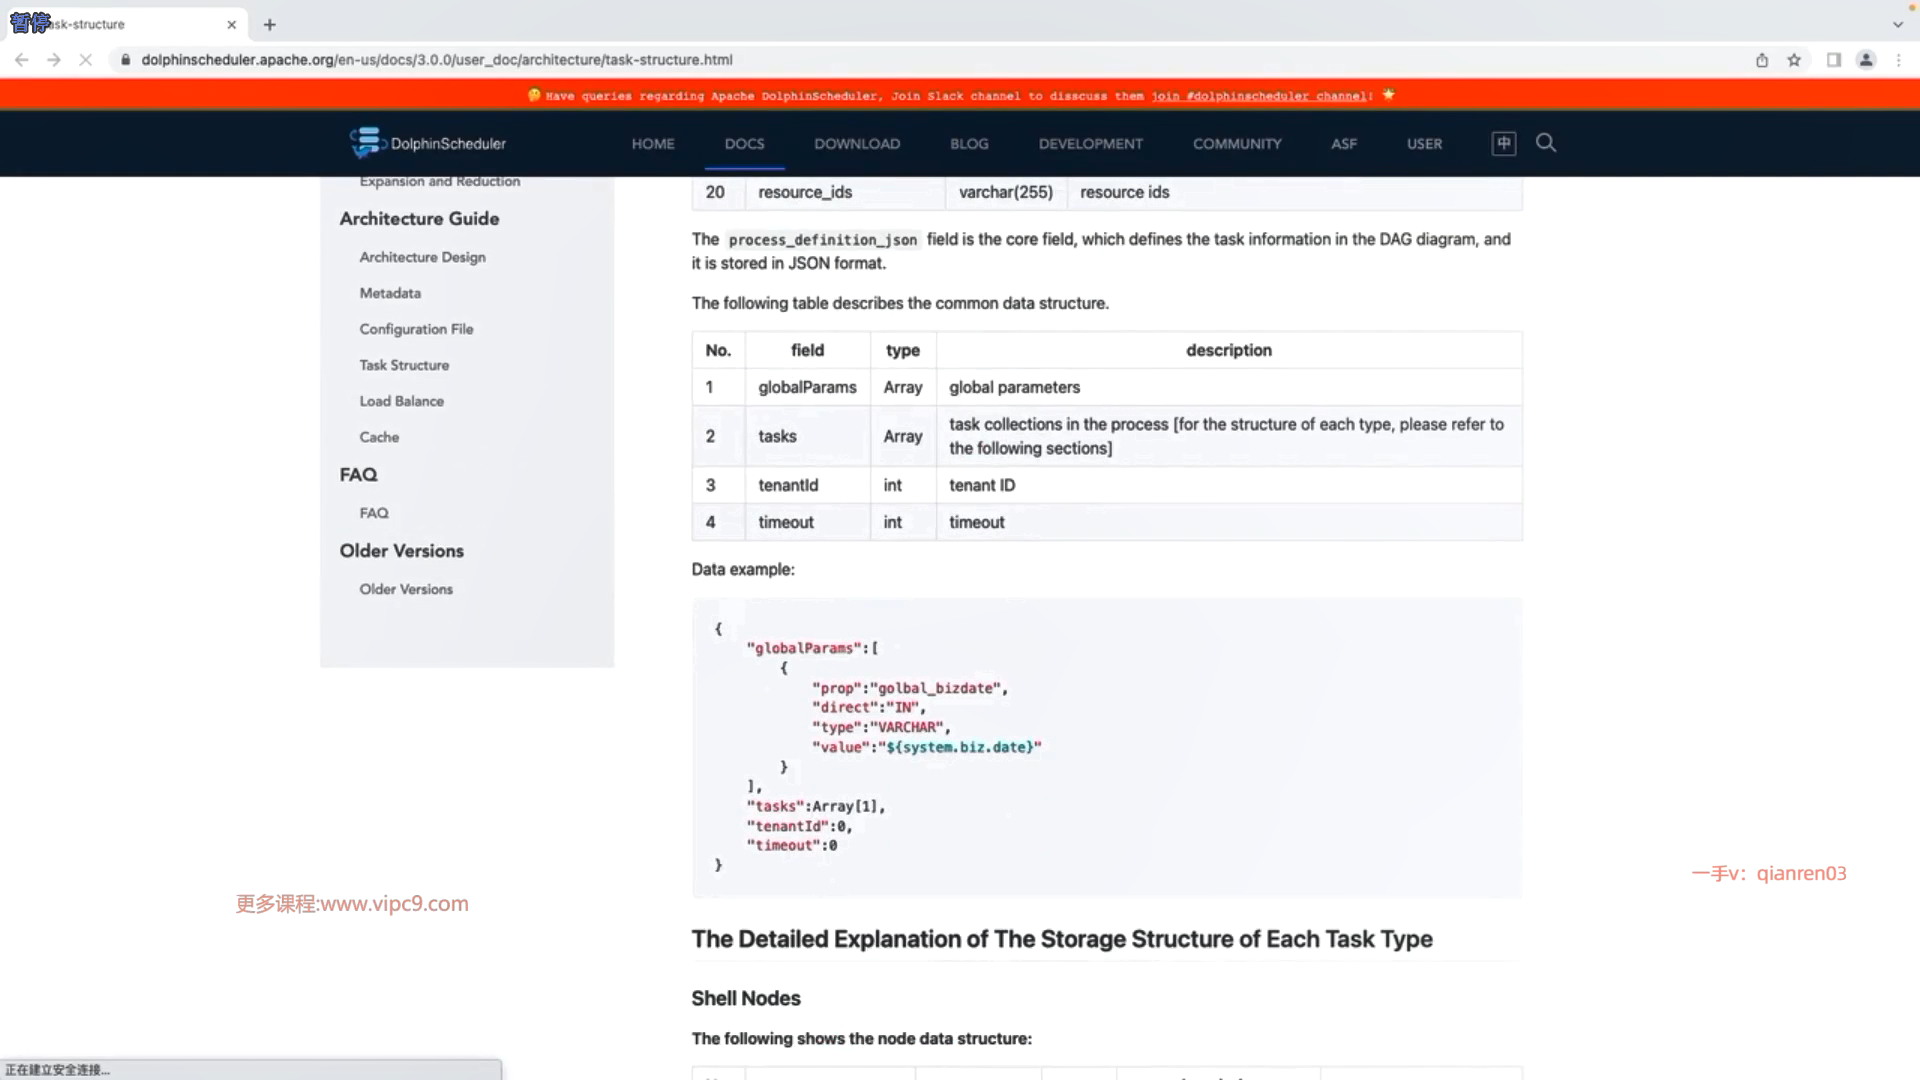Open the COMMUNITY navigation item
Image resolution: width=1920 pixels, height=1080 pixels.
point(1236,143)
